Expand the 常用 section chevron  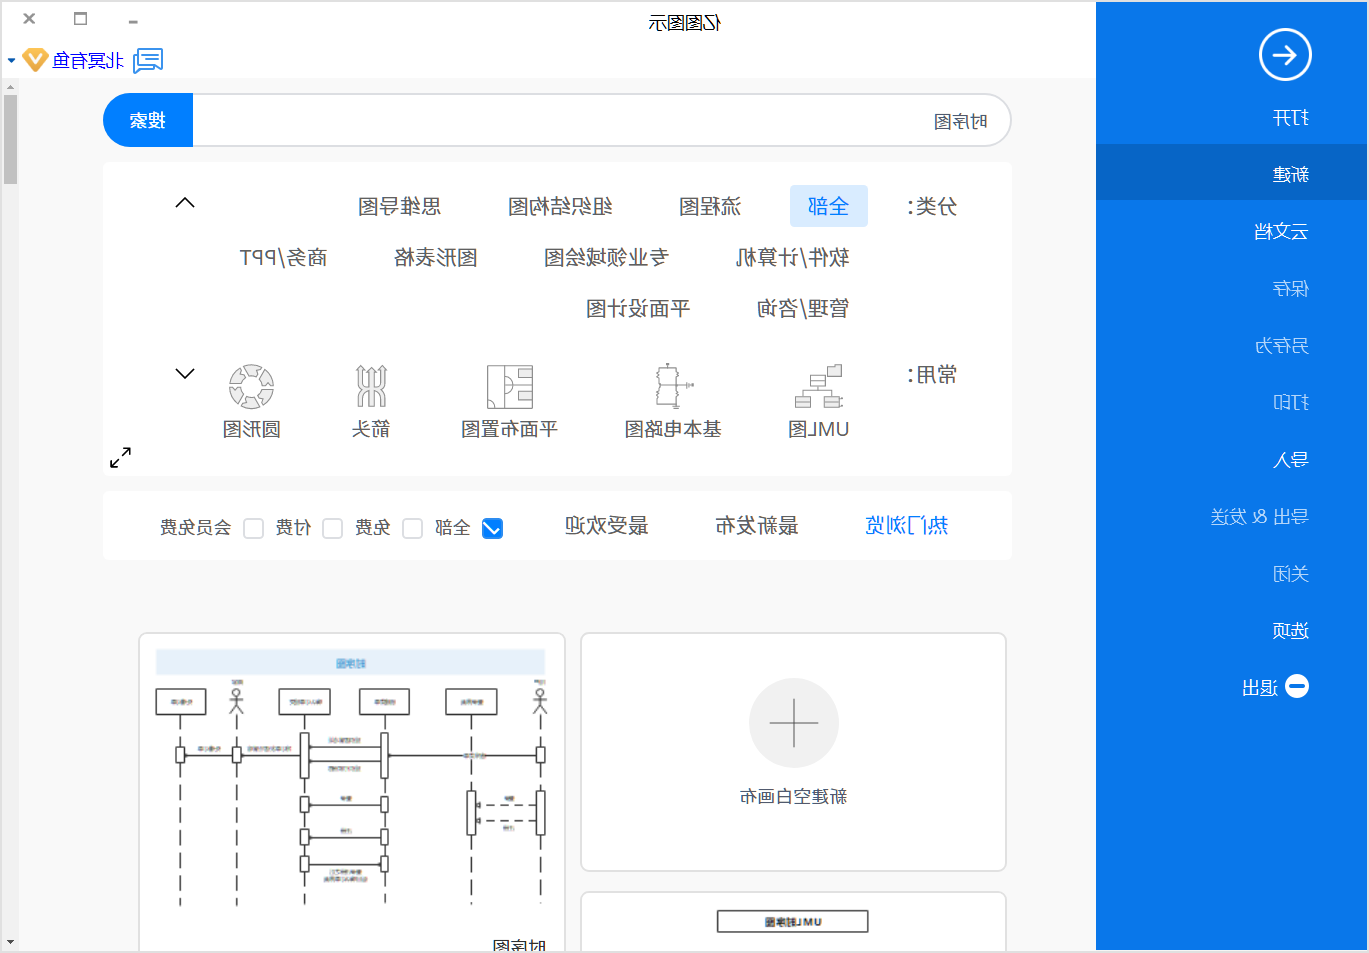coord(185,374)
